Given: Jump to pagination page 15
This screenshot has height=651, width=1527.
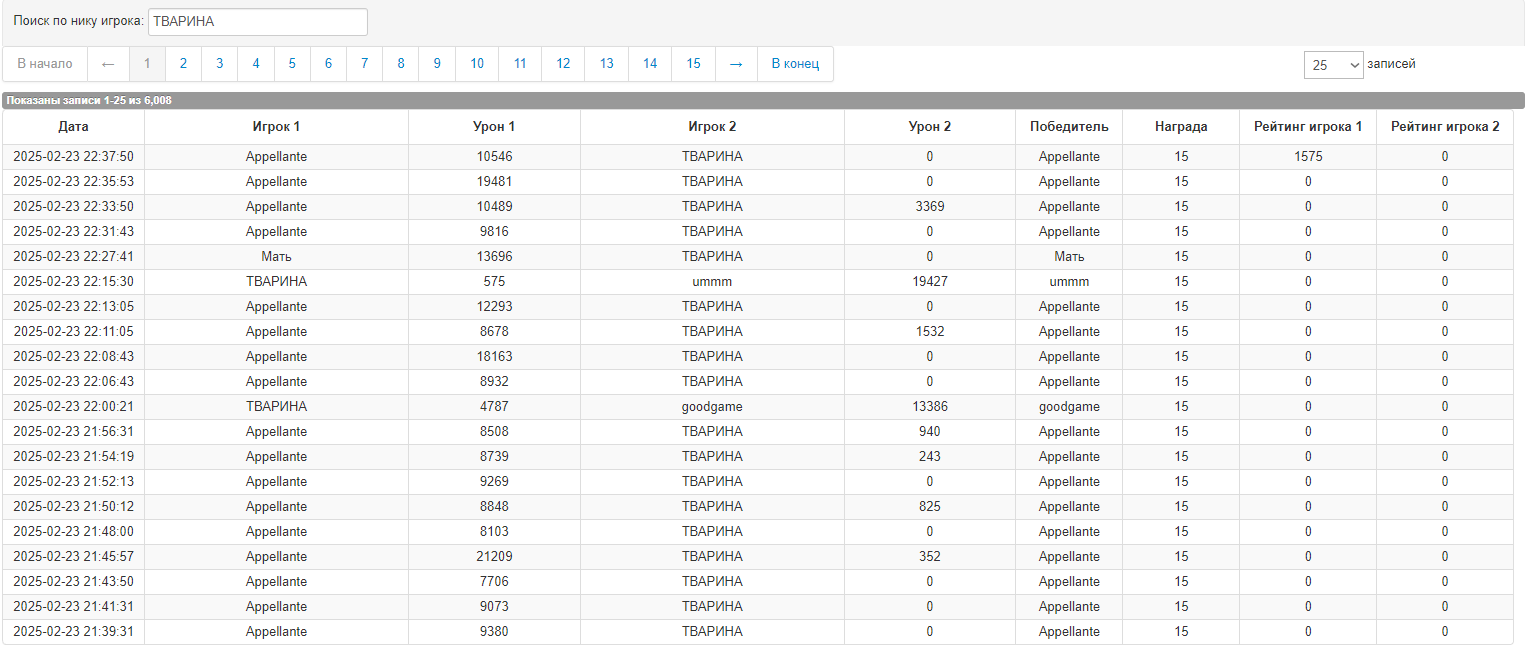Looking at the screenshot, I should click(693, 64).
